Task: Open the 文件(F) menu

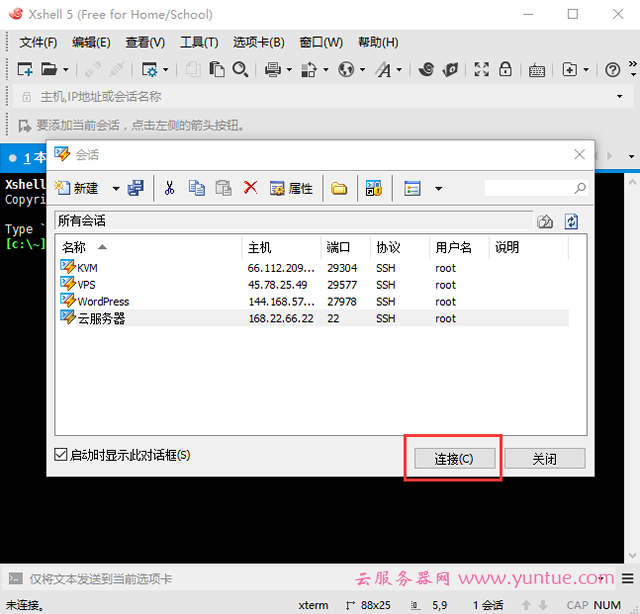Action: (x=38, y=42)
